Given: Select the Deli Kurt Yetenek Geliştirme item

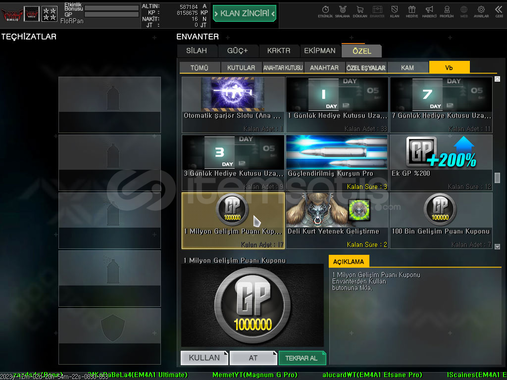Looking at the screenshot, I should [x=337, y=220].
